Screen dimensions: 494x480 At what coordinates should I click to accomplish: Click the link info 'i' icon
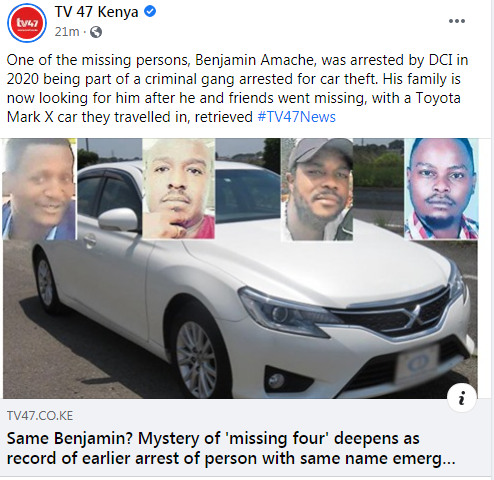click(462, 398)
